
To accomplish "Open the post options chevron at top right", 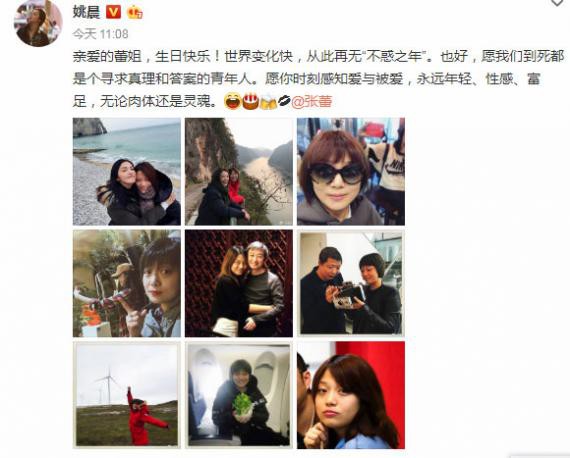I will [557, 3].
